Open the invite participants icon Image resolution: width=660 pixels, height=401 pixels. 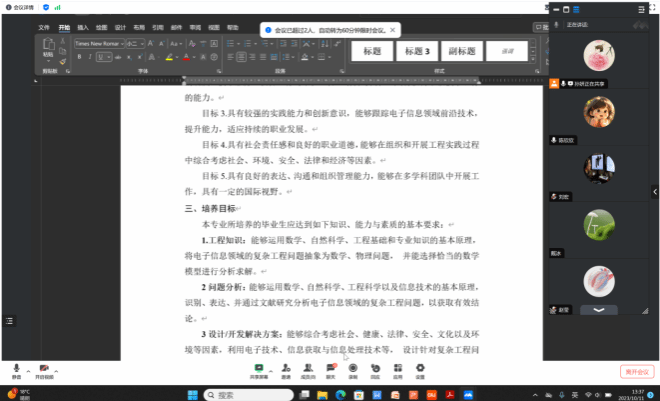click(286, 368)
